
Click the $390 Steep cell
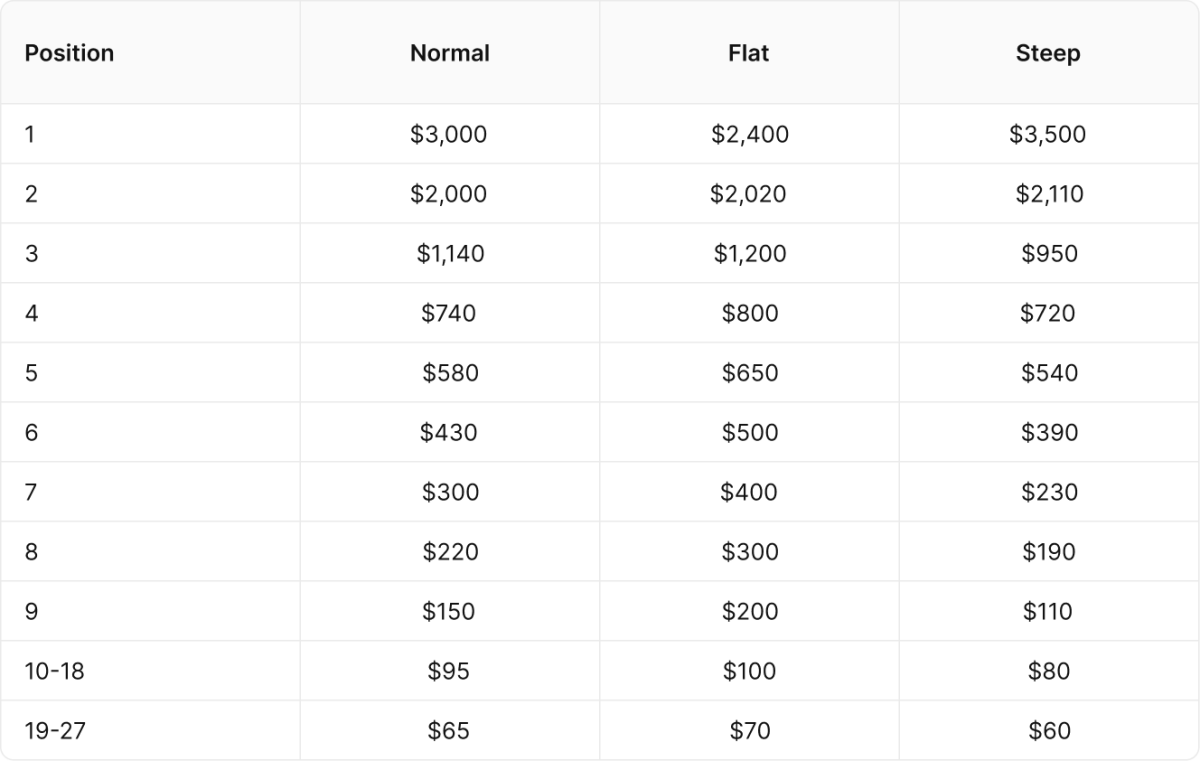[x=1049, y=433]
